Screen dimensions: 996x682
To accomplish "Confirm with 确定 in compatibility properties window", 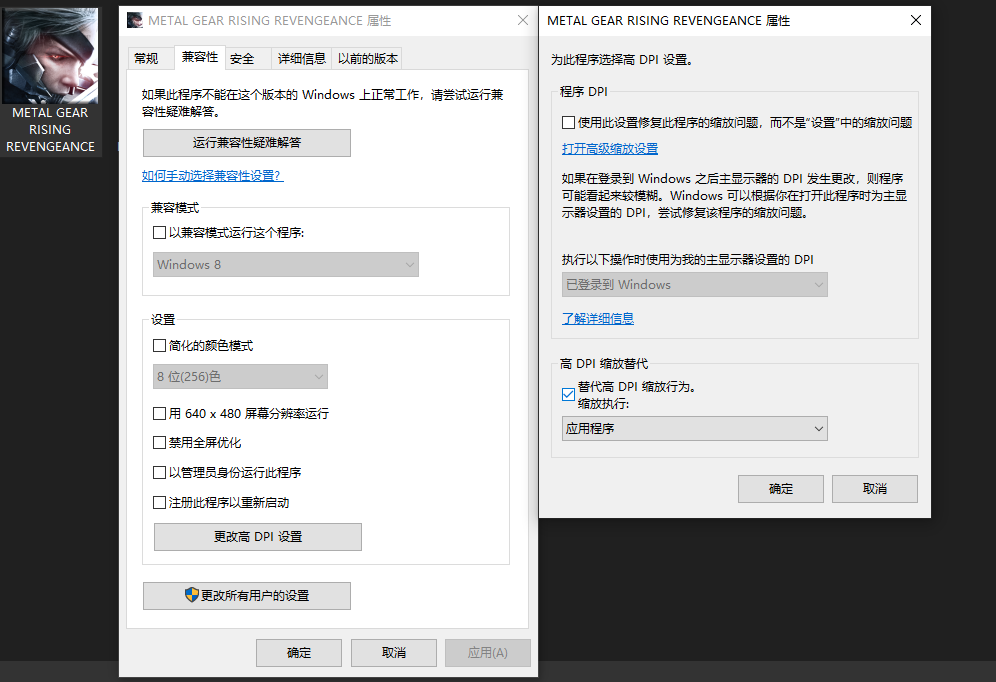I will (299, 653).
